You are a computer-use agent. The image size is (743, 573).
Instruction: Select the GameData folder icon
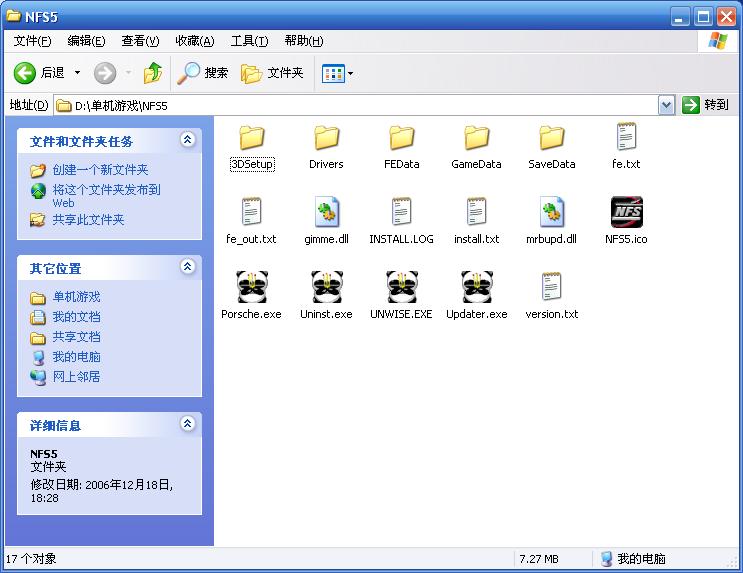(x=476, y=138)
